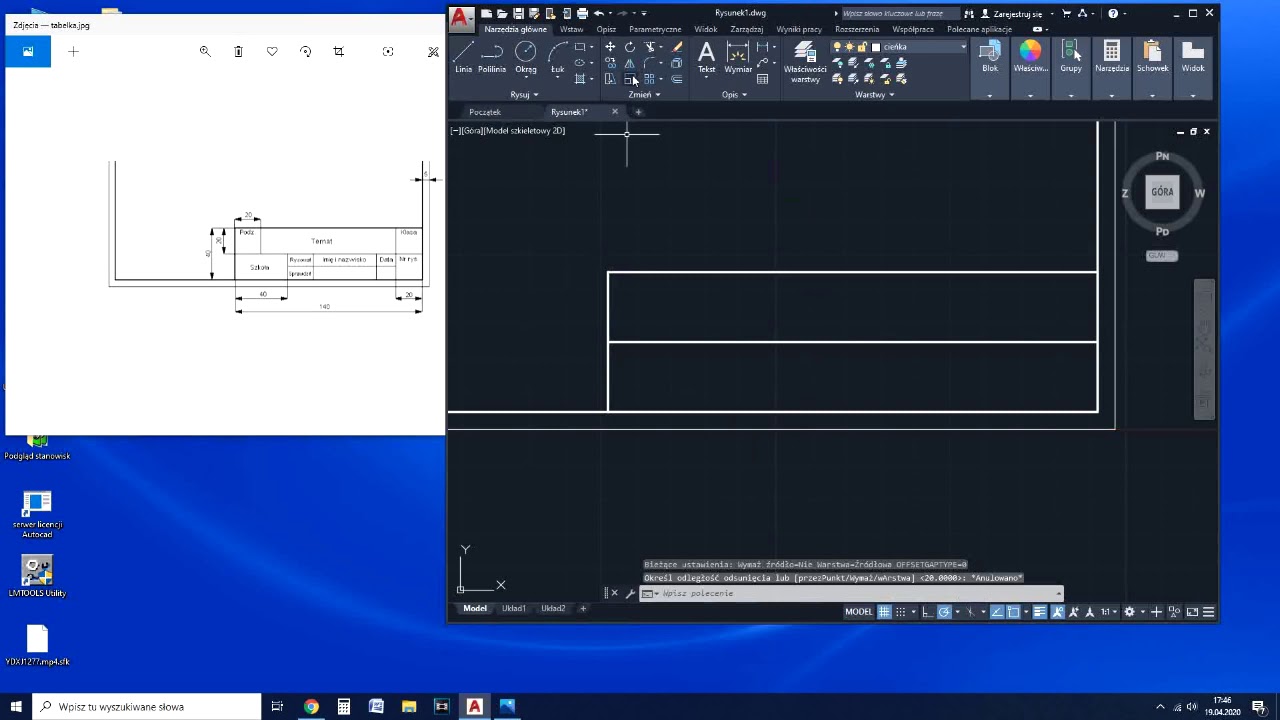Switch to the Układ1 layout tab

tap(514, 609)
